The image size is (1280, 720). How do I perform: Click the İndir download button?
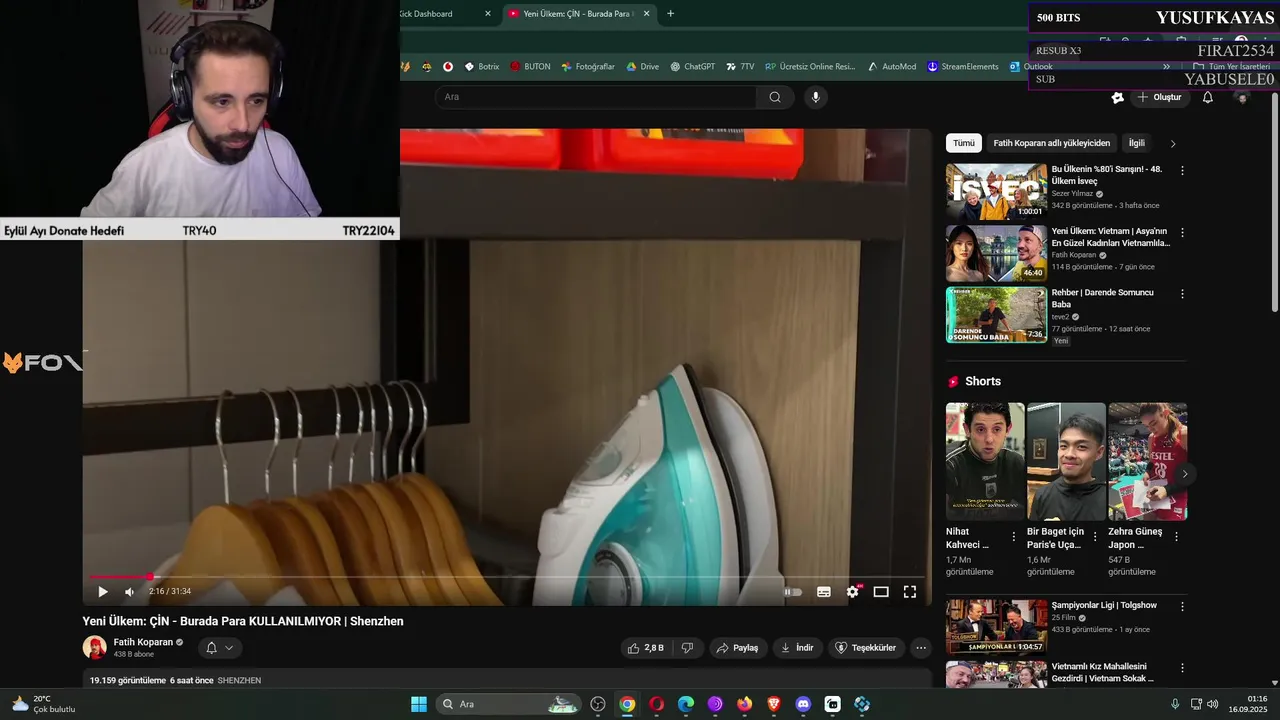(x=797, y=648)
